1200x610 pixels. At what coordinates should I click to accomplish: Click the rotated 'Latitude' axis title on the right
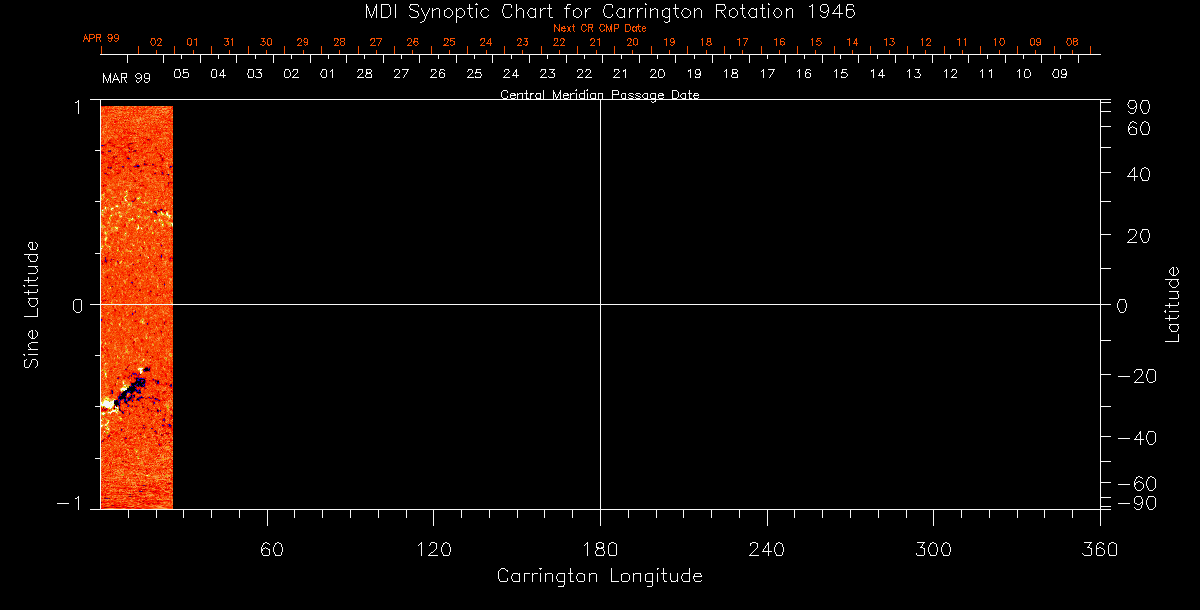click(1173, 304)
